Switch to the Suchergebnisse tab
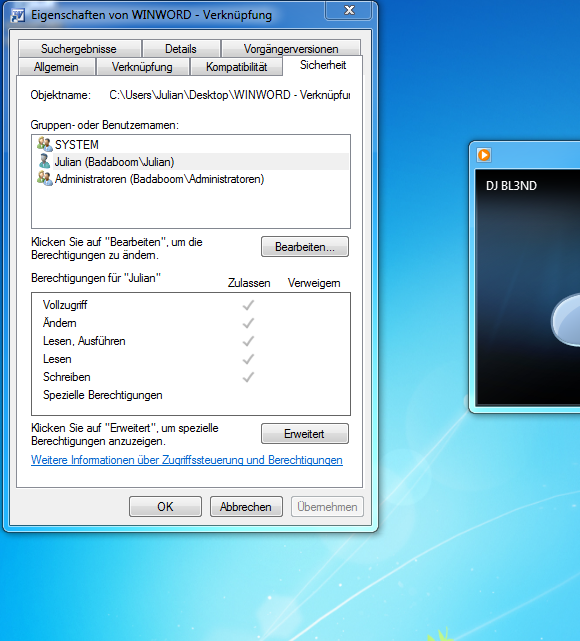This screenshot has width=580, height=641. [x=80, y=49]
